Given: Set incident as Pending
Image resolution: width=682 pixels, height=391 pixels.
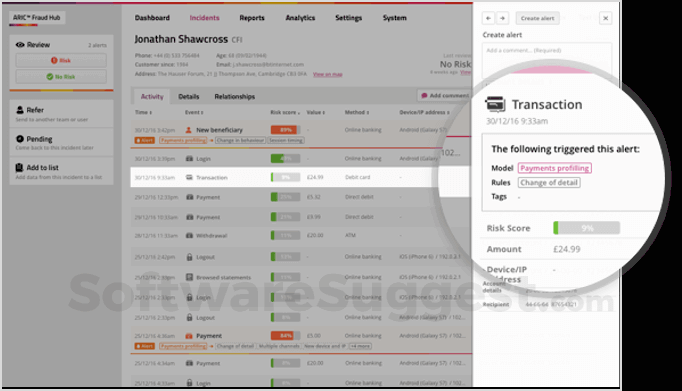Looking at the screenshot, I should coord(61,143).
